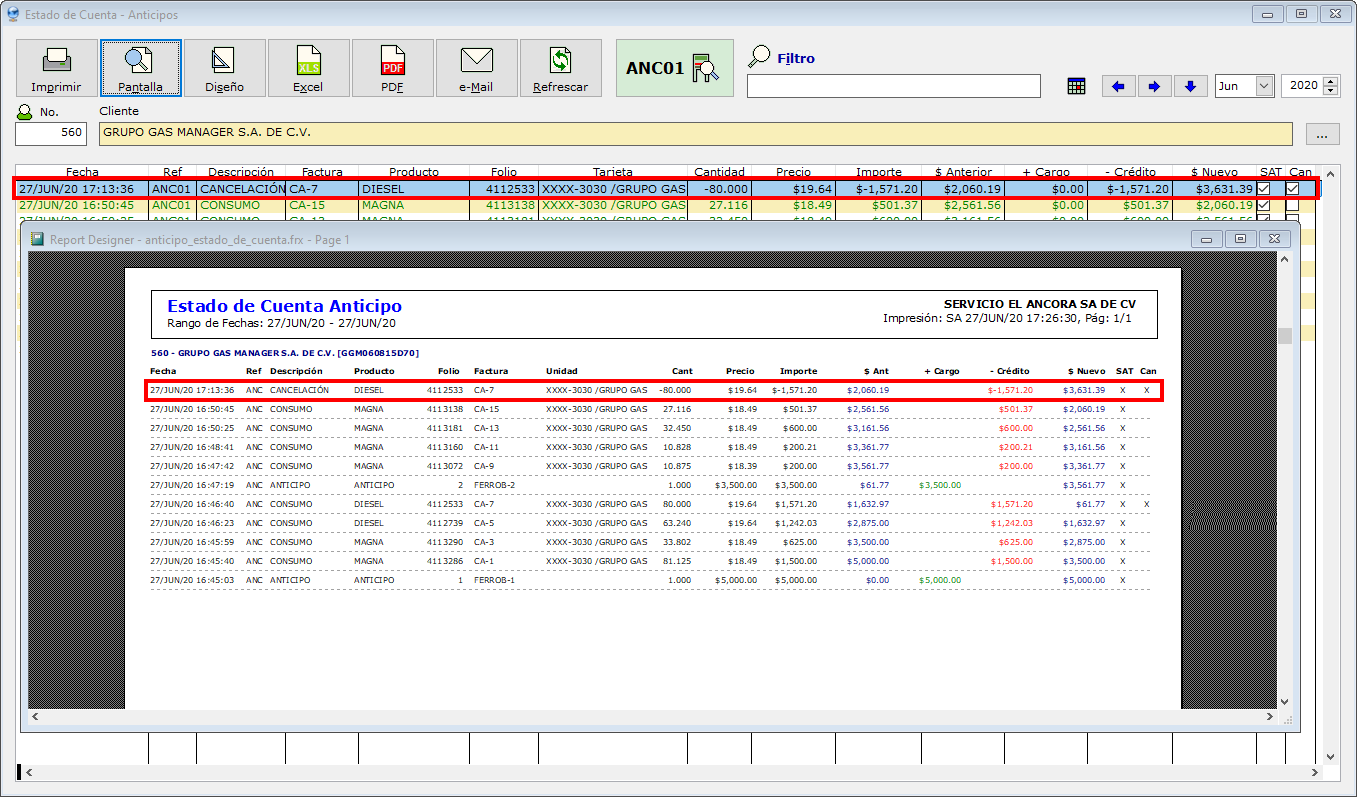Export report to Excel

(x=308, y=68)
